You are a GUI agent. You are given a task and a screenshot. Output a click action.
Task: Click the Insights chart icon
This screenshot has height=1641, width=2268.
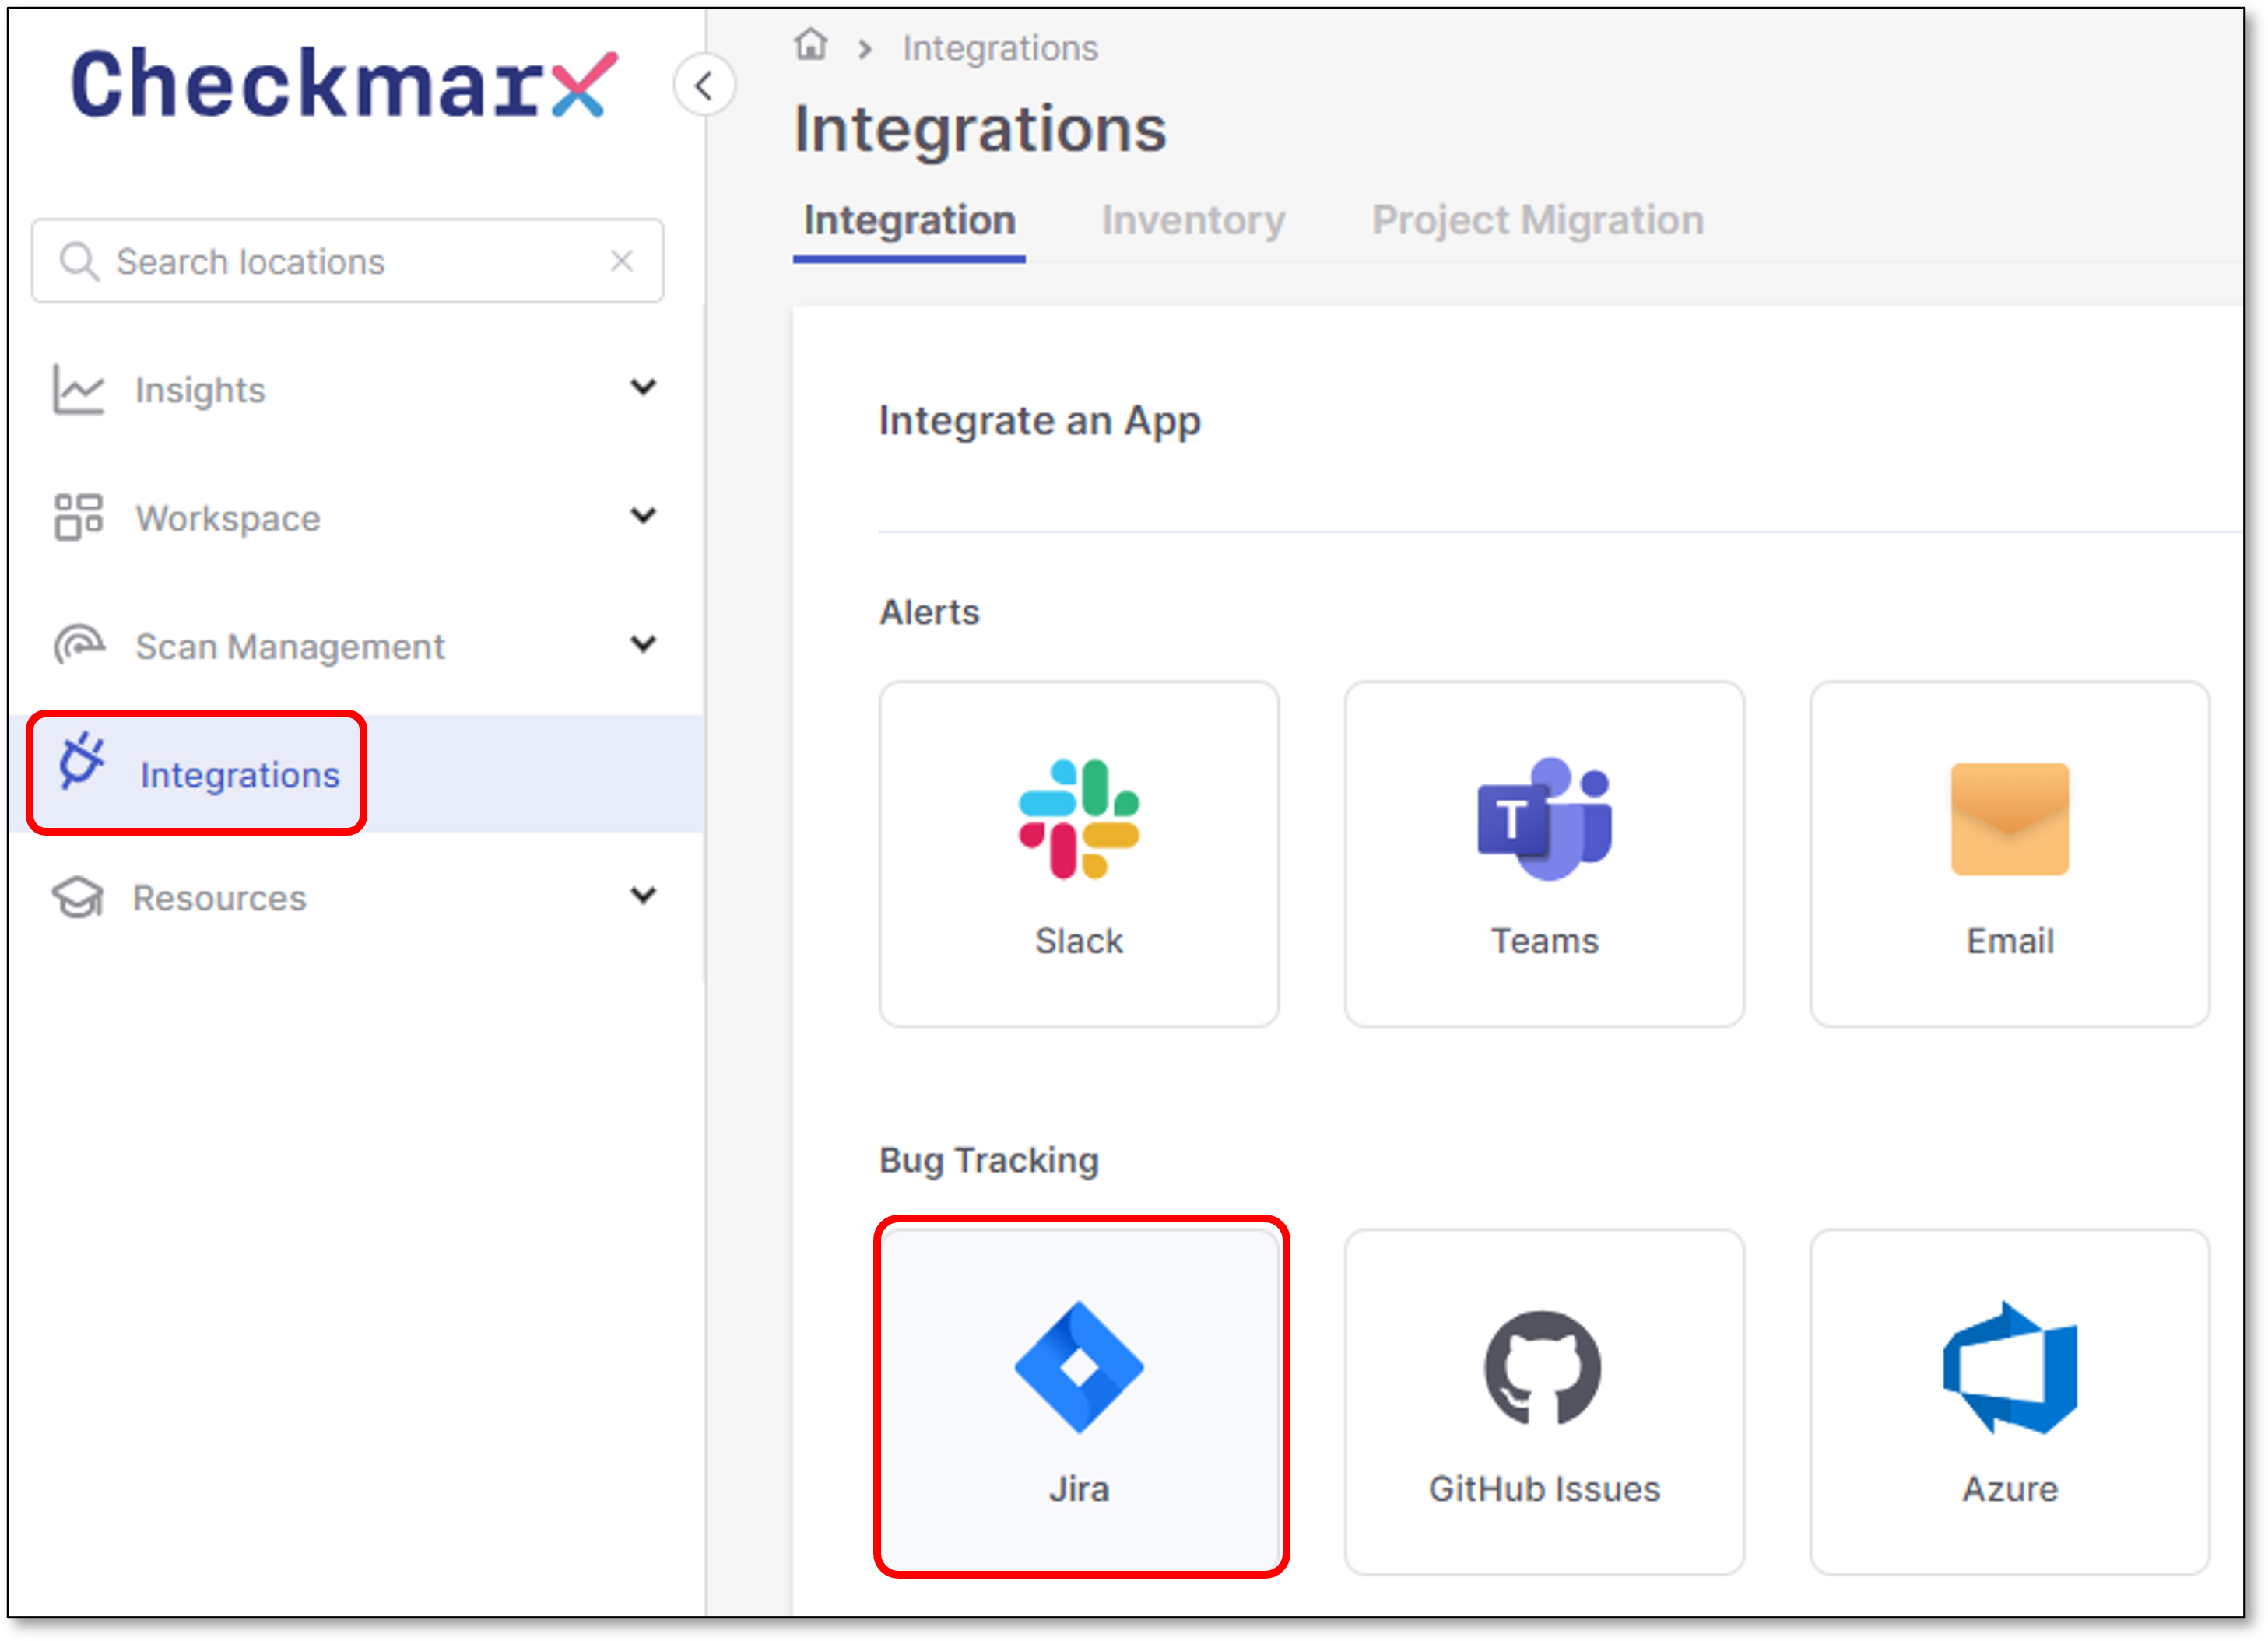[78, 390]
